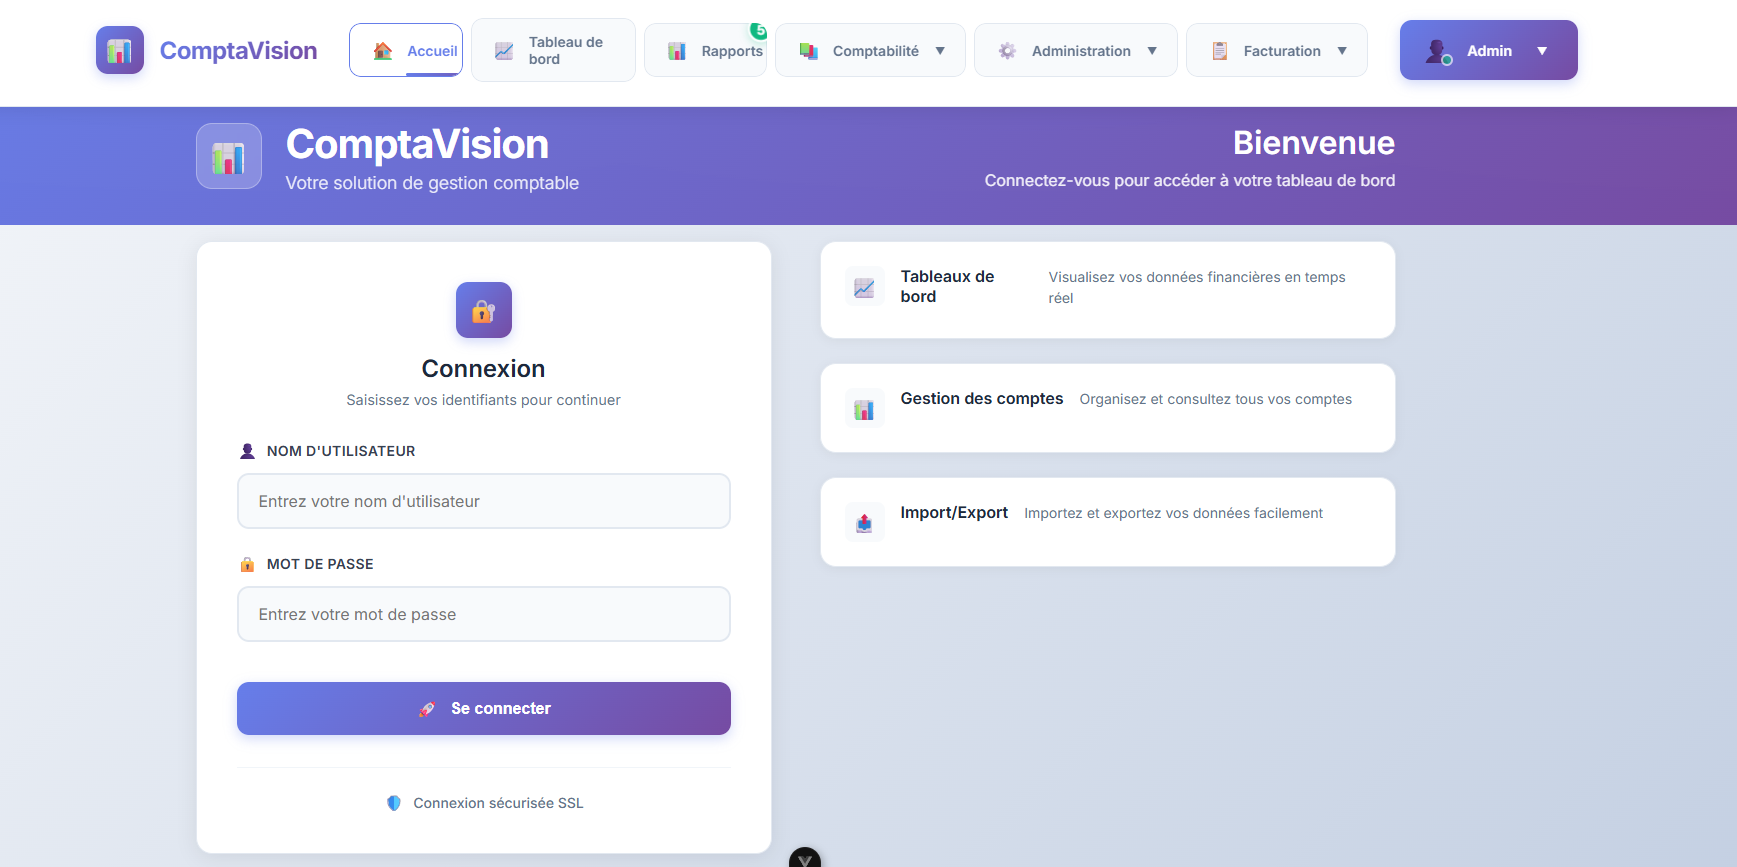Screen dimensions: 1737x867
Task: Click the large ComptaVision banner logo icon
Action: click(229, 157)
